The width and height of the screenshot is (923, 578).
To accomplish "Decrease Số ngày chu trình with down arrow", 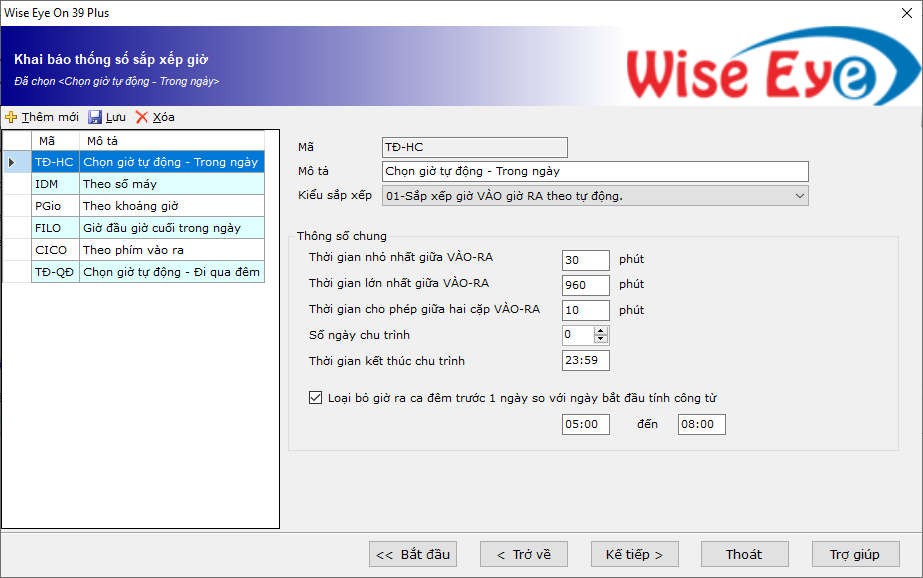I will pos(600,339).
